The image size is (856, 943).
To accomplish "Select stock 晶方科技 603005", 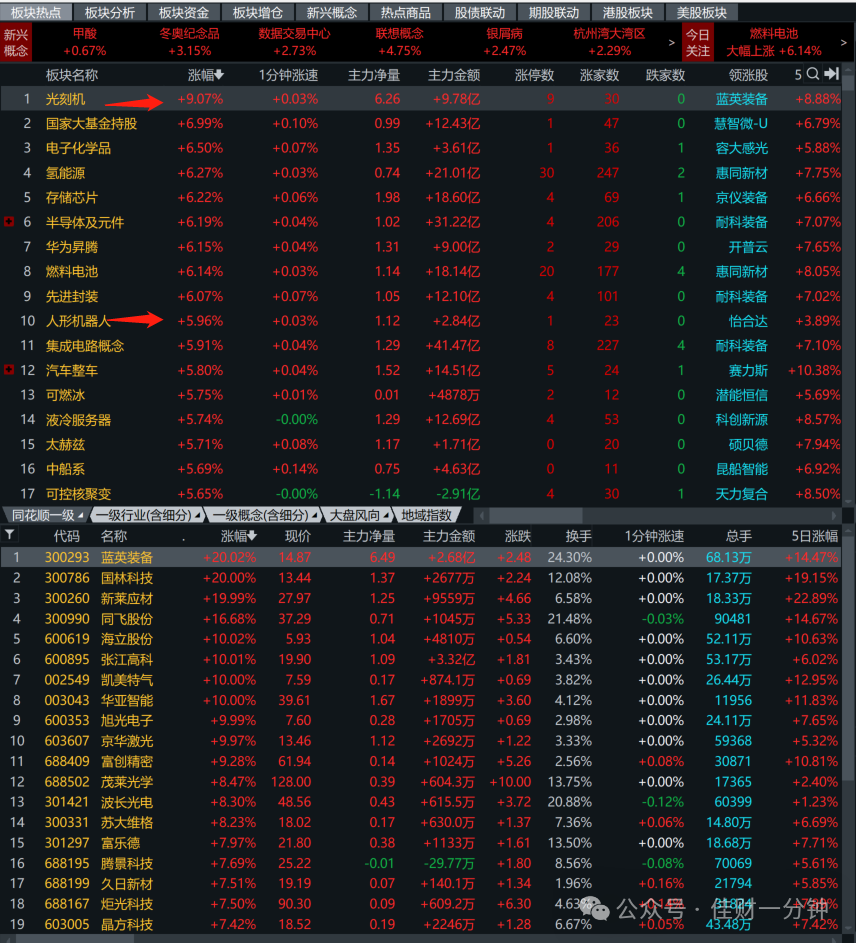I will click(x=421, y=924).
